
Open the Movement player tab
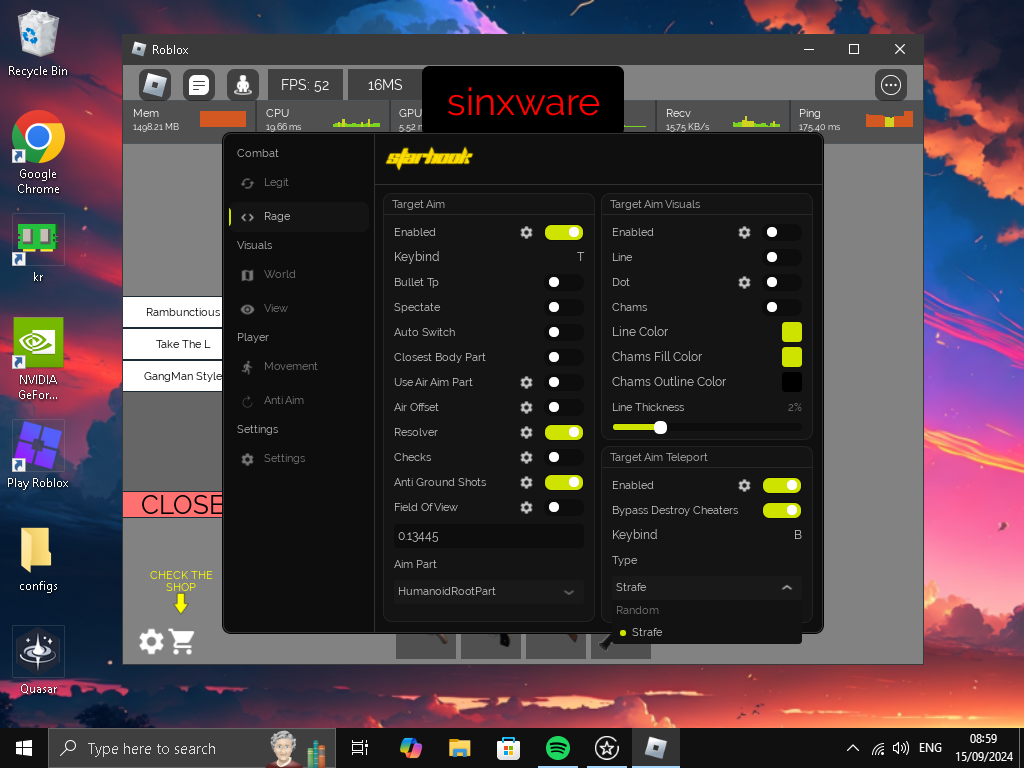299,367
